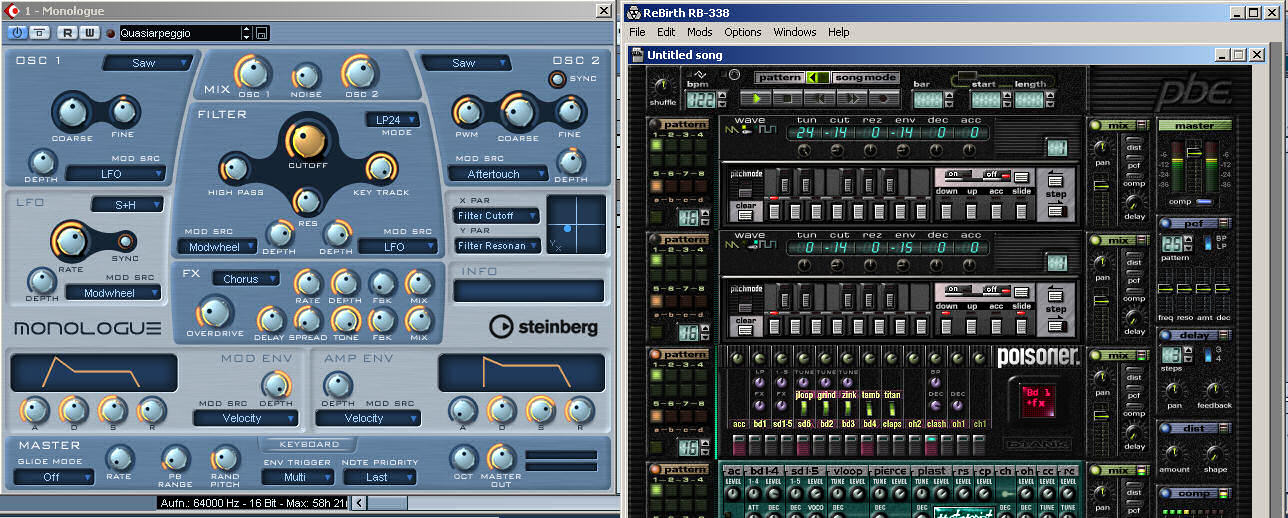Open the File menu in ReBirth

pos(637,32)
